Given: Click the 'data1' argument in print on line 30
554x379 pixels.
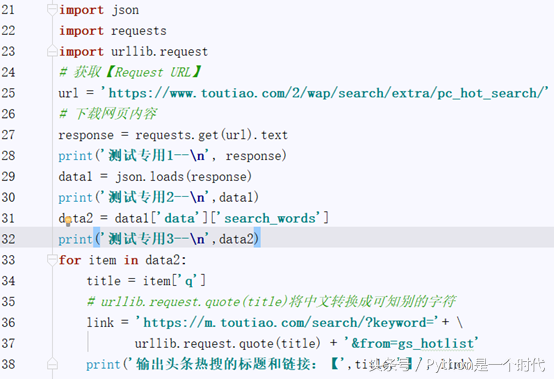Looking at the screenshot, I should click(x=236, y=197).
